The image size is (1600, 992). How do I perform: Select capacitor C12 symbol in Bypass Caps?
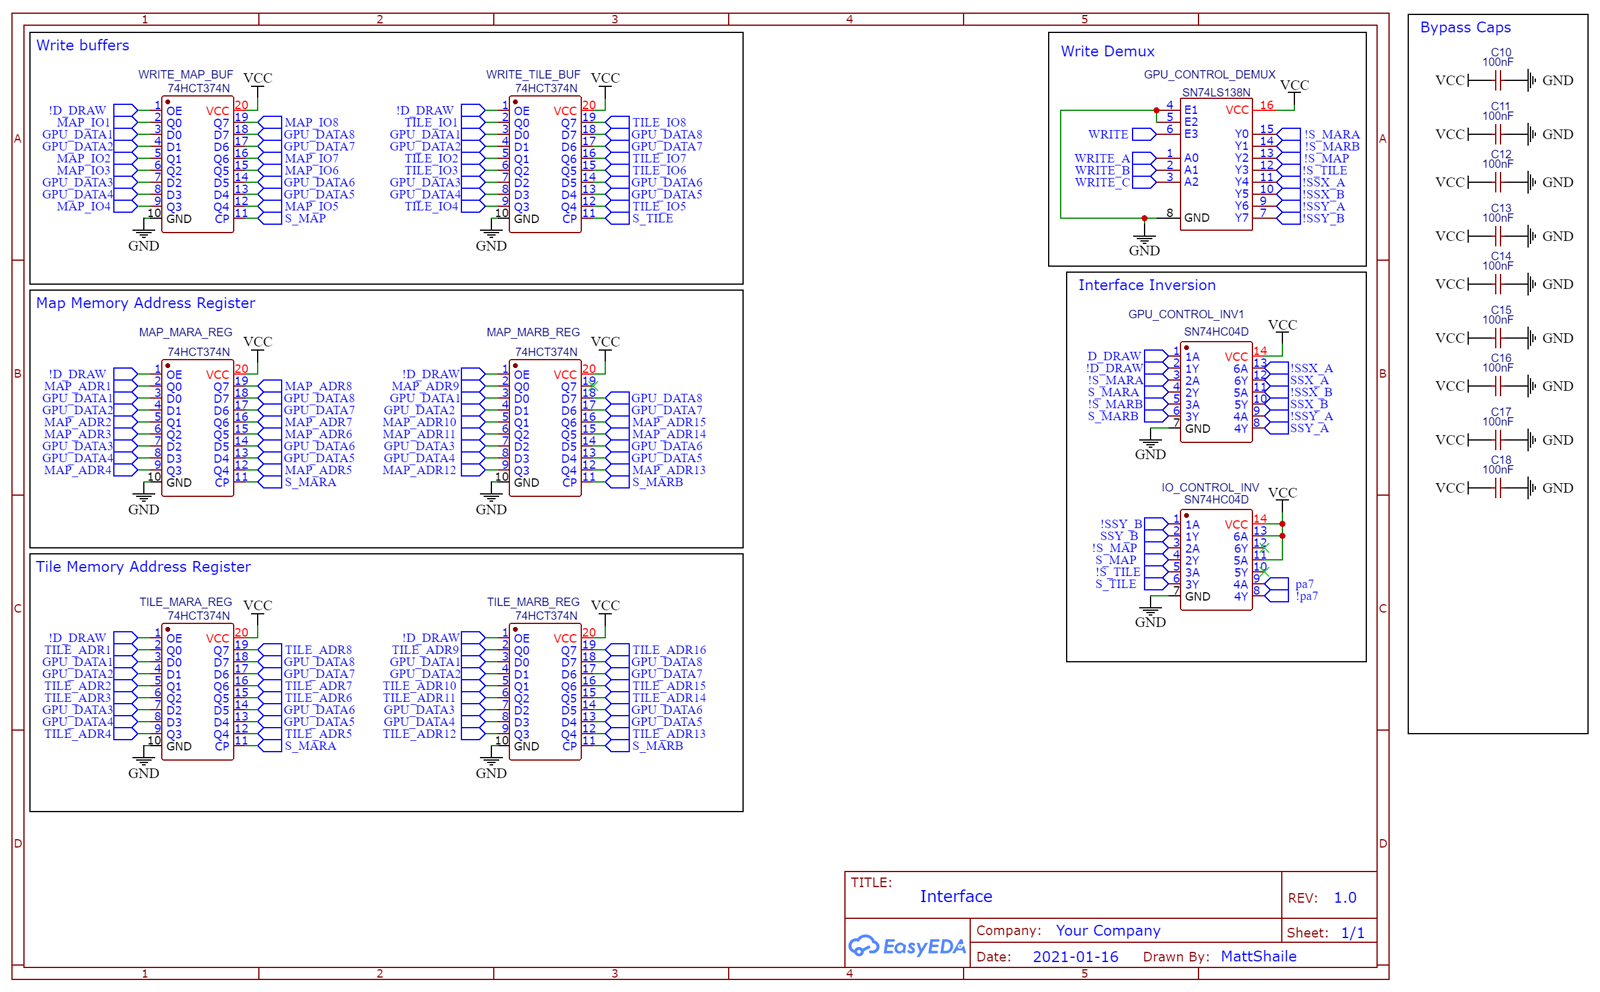click(1498, 182)
